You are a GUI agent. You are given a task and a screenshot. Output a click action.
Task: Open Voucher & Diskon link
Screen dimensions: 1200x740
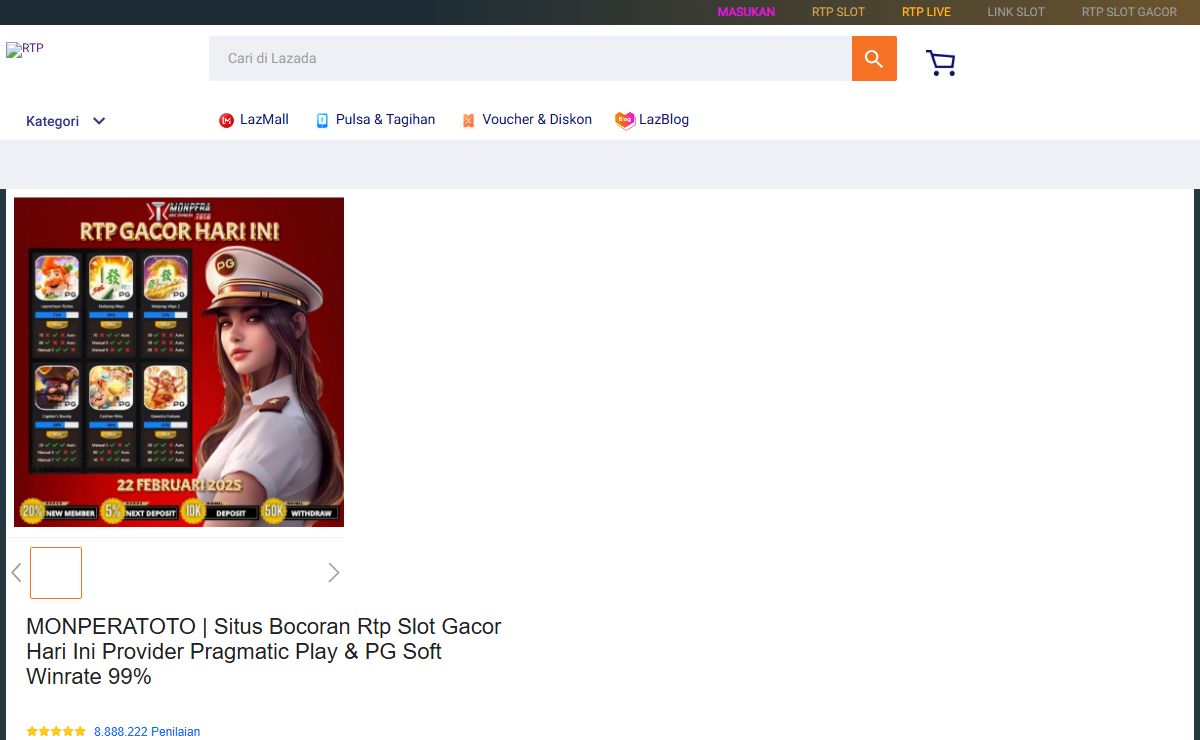[x=537, y=119]
